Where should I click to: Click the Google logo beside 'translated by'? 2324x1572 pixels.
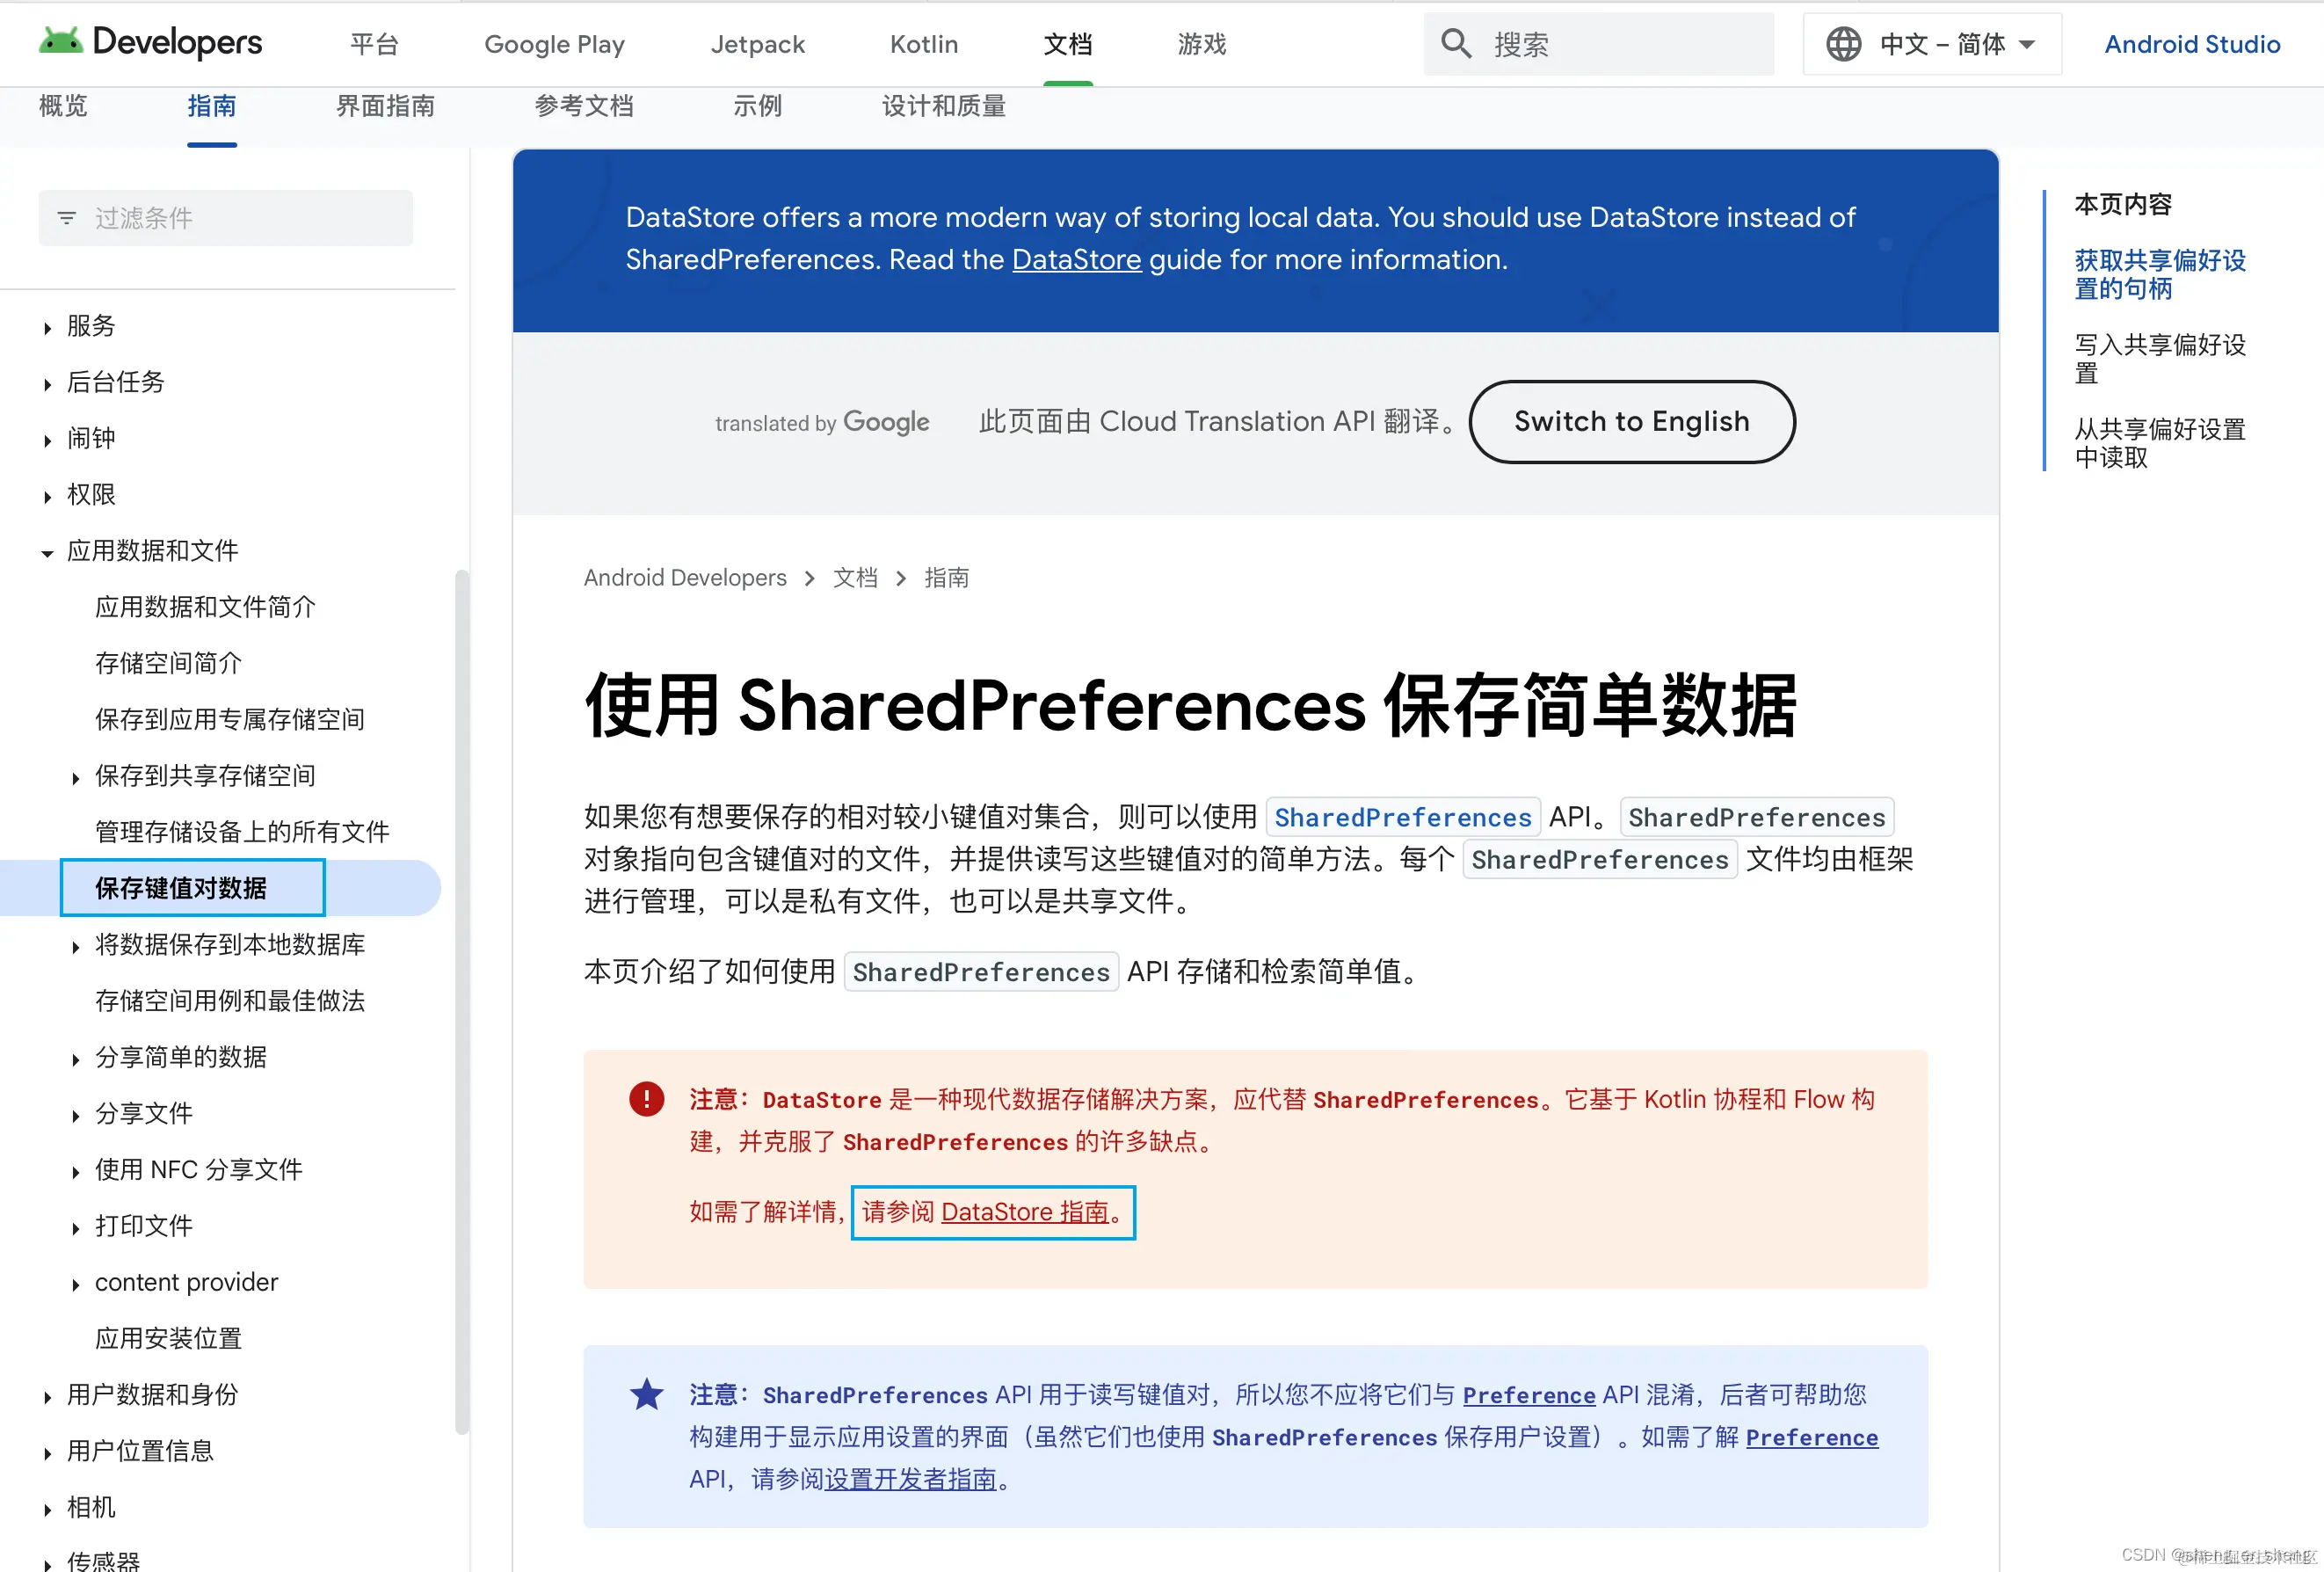click(x=885, y=422)
